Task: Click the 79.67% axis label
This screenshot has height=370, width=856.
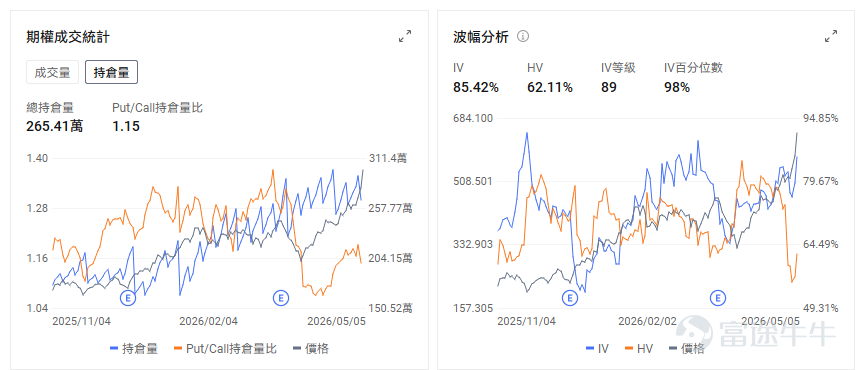Action: point(820,181)
